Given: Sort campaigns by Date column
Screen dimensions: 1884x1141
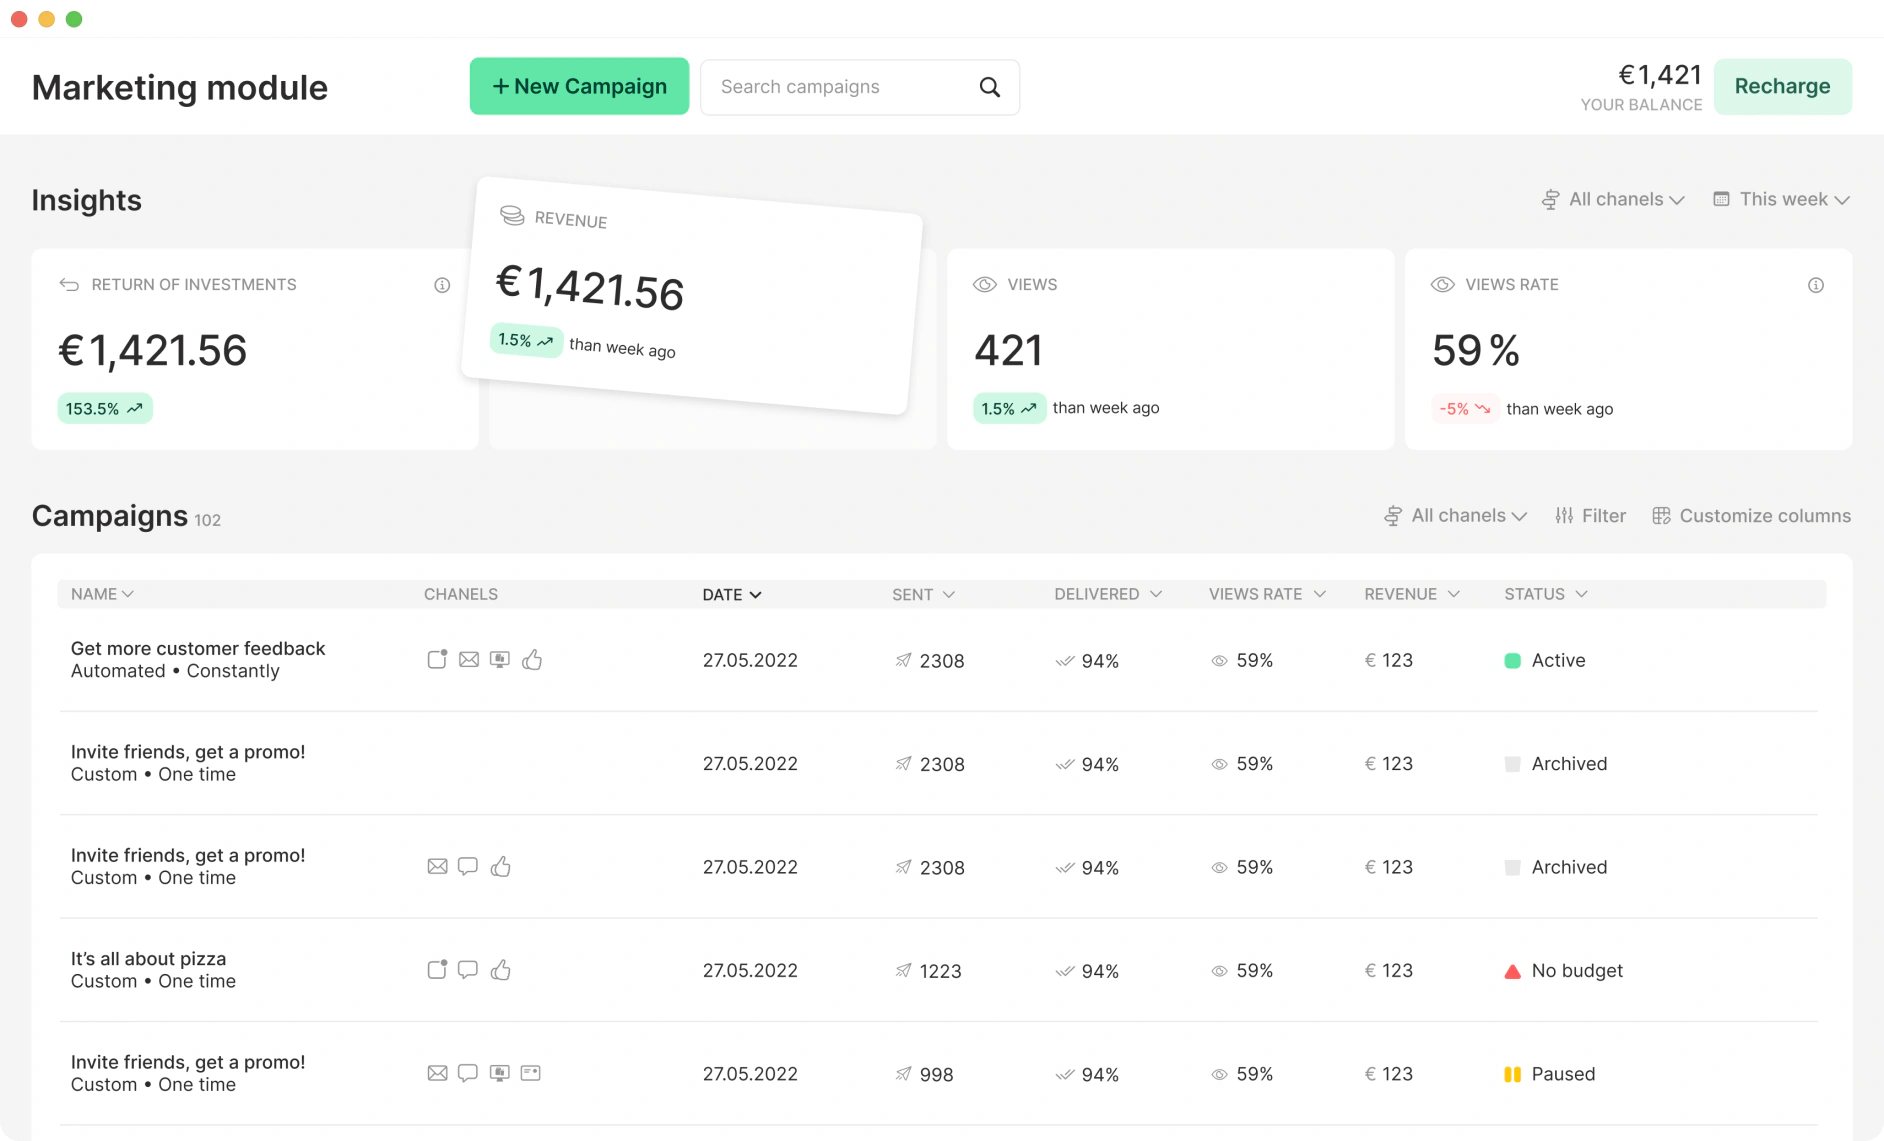Looking at the screenshot, I should [x=732, y=594].
